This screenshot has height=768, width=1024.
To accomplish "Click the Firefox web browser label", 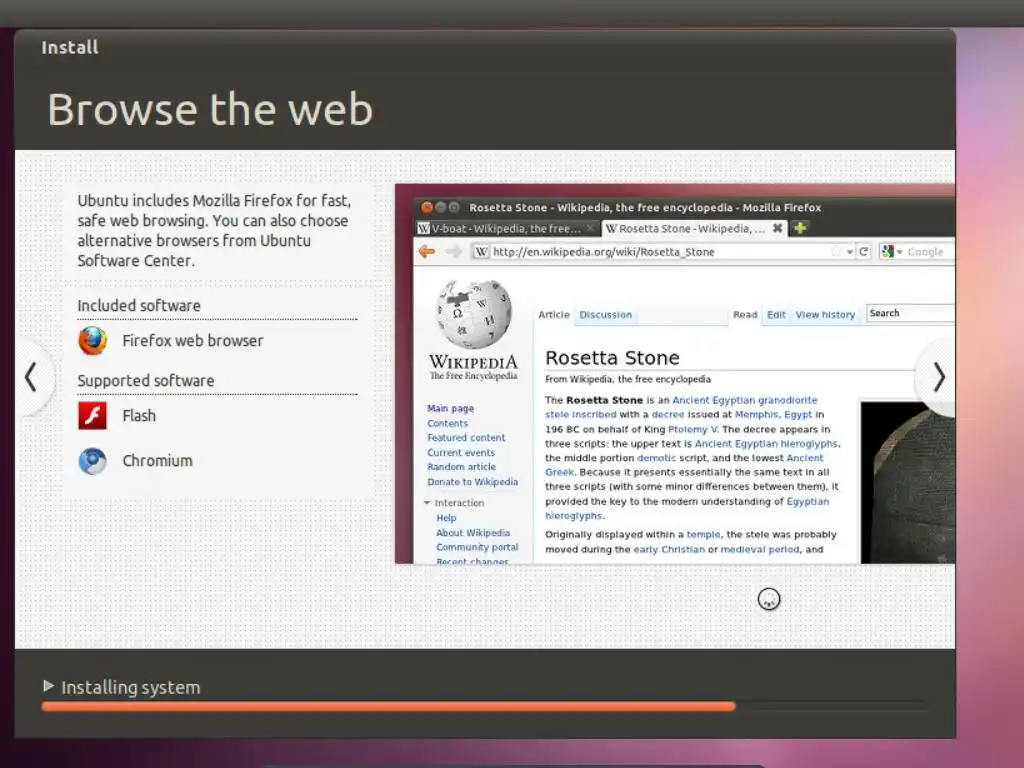I will pyautogui.click(x=193, y=341).
